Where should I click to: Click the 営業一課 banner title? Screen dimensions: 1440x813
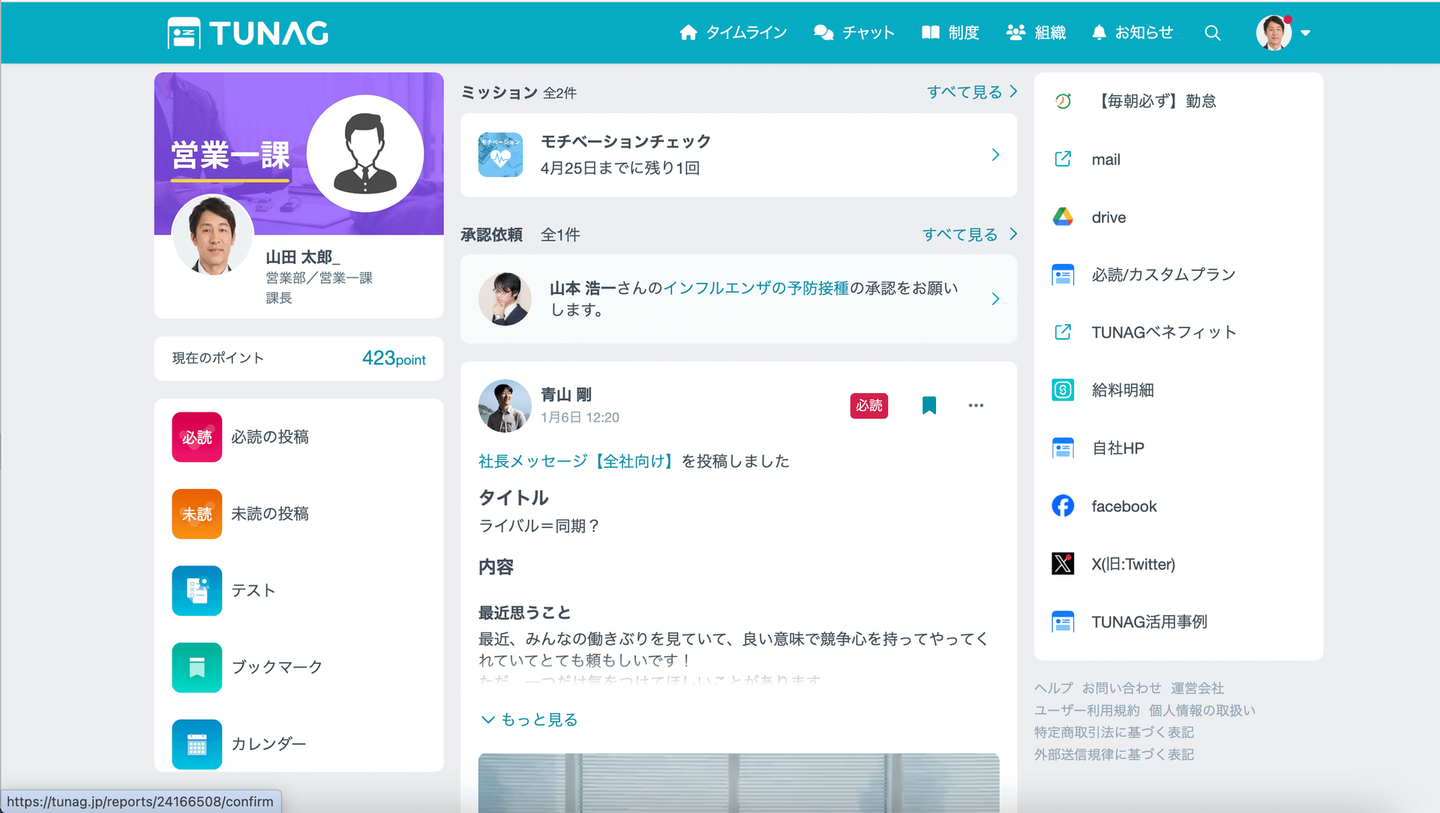point(230,156)
